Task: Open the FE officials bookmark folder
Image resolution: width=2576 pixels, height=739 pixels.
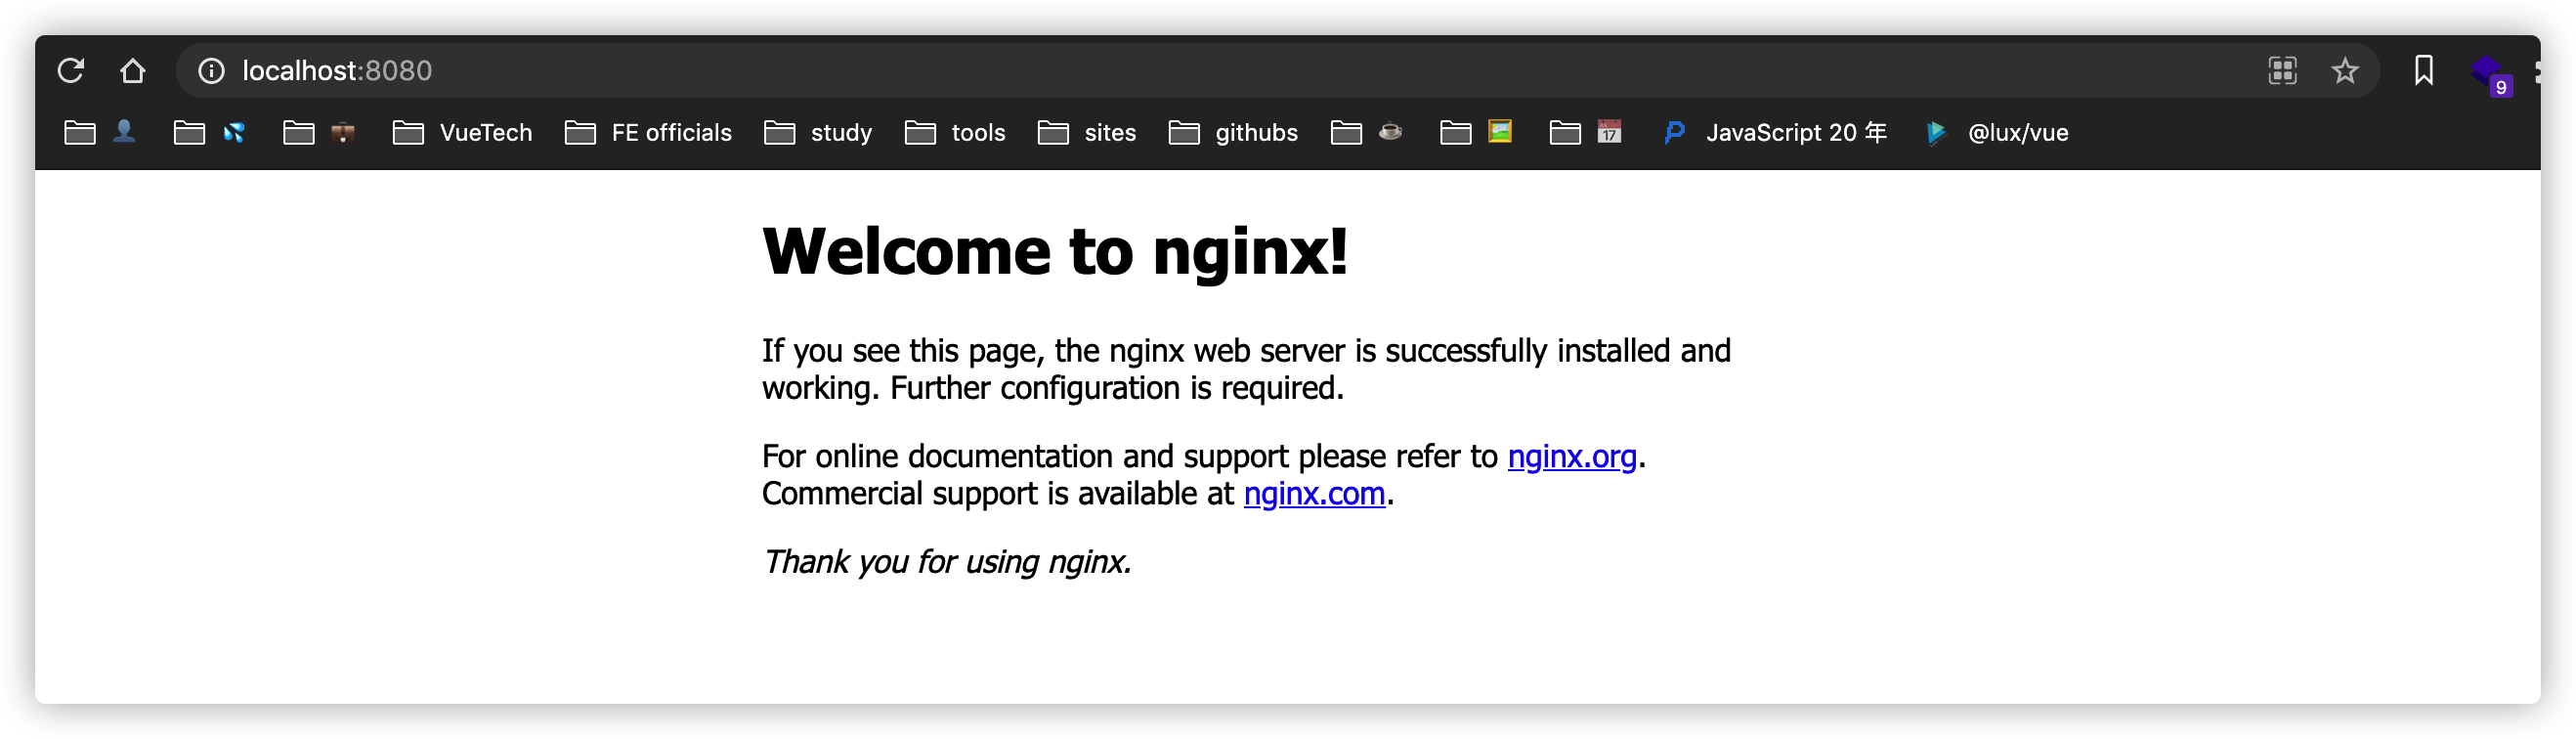Action: coord(648,133)
